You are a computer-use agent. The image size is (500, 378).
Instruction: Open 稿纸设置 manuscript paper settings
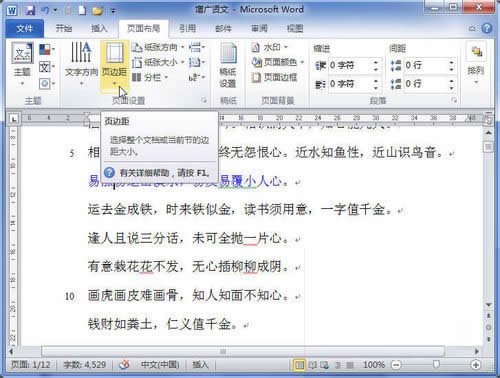(x=228, y=65)
